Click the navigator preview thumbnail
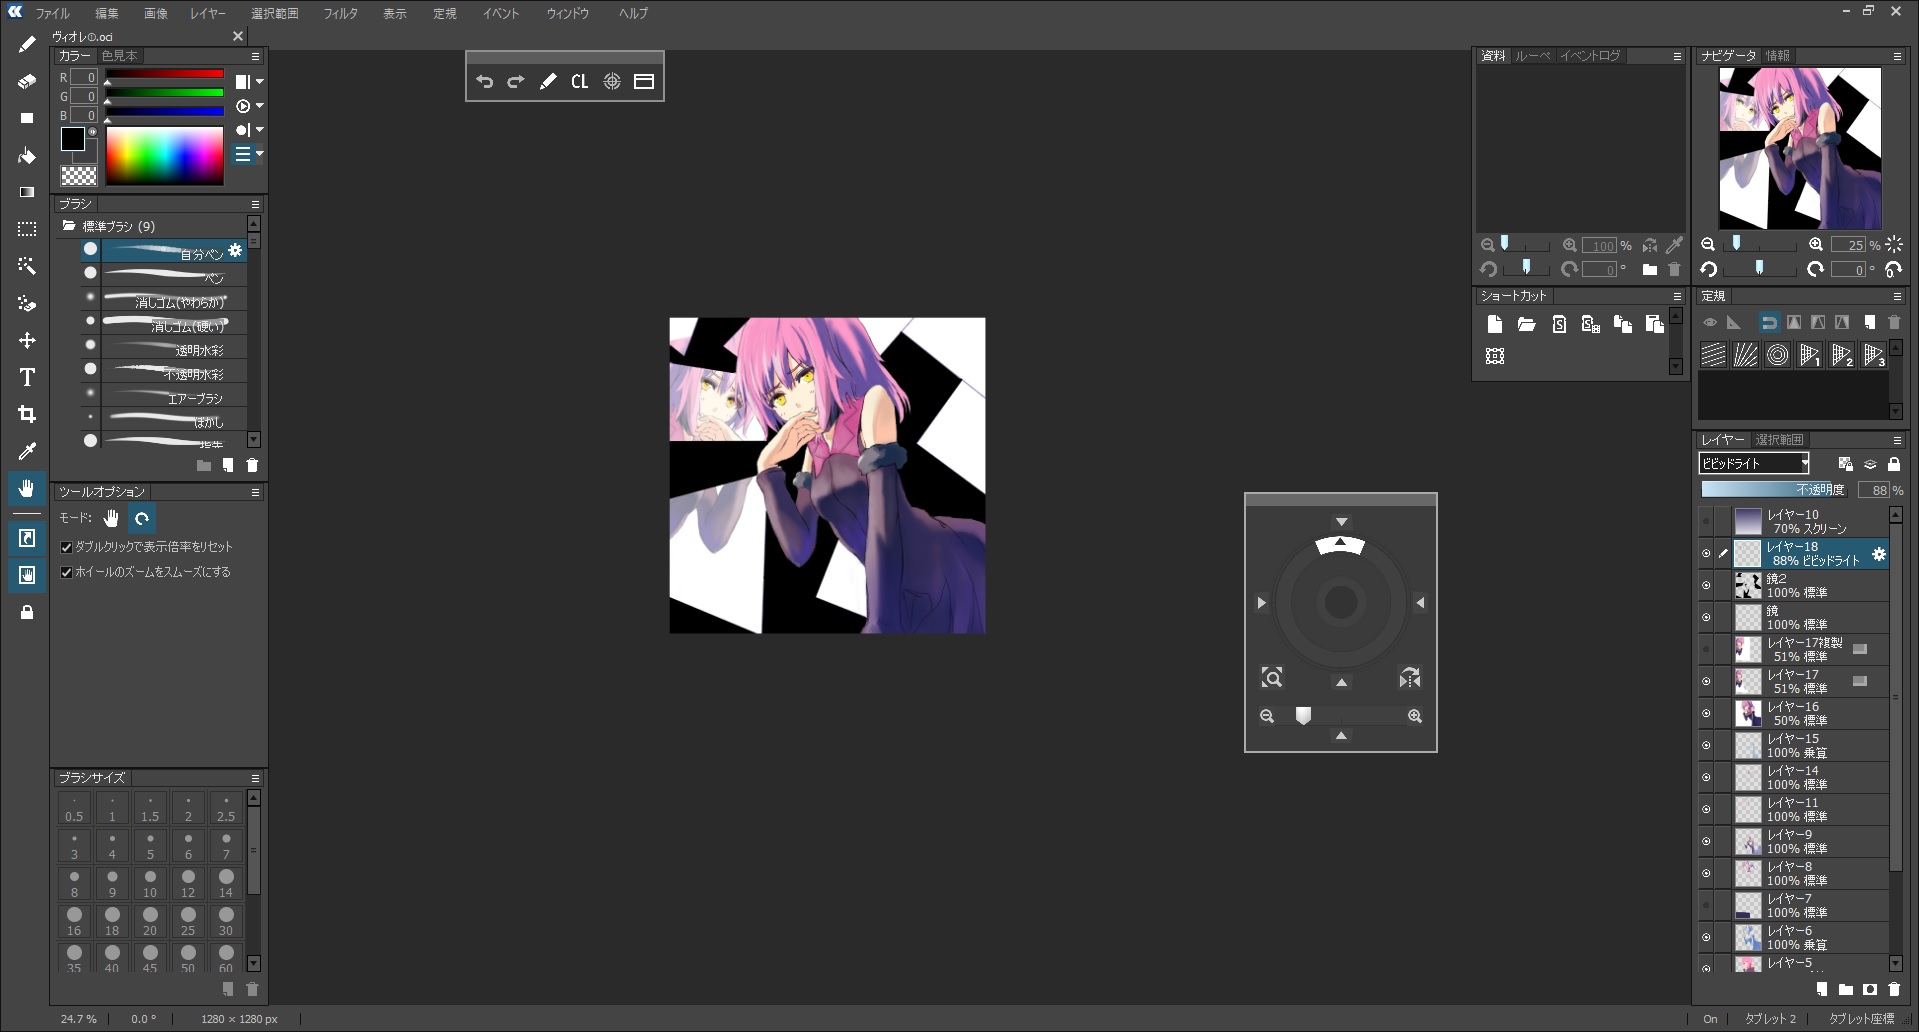 point(1799,148)
